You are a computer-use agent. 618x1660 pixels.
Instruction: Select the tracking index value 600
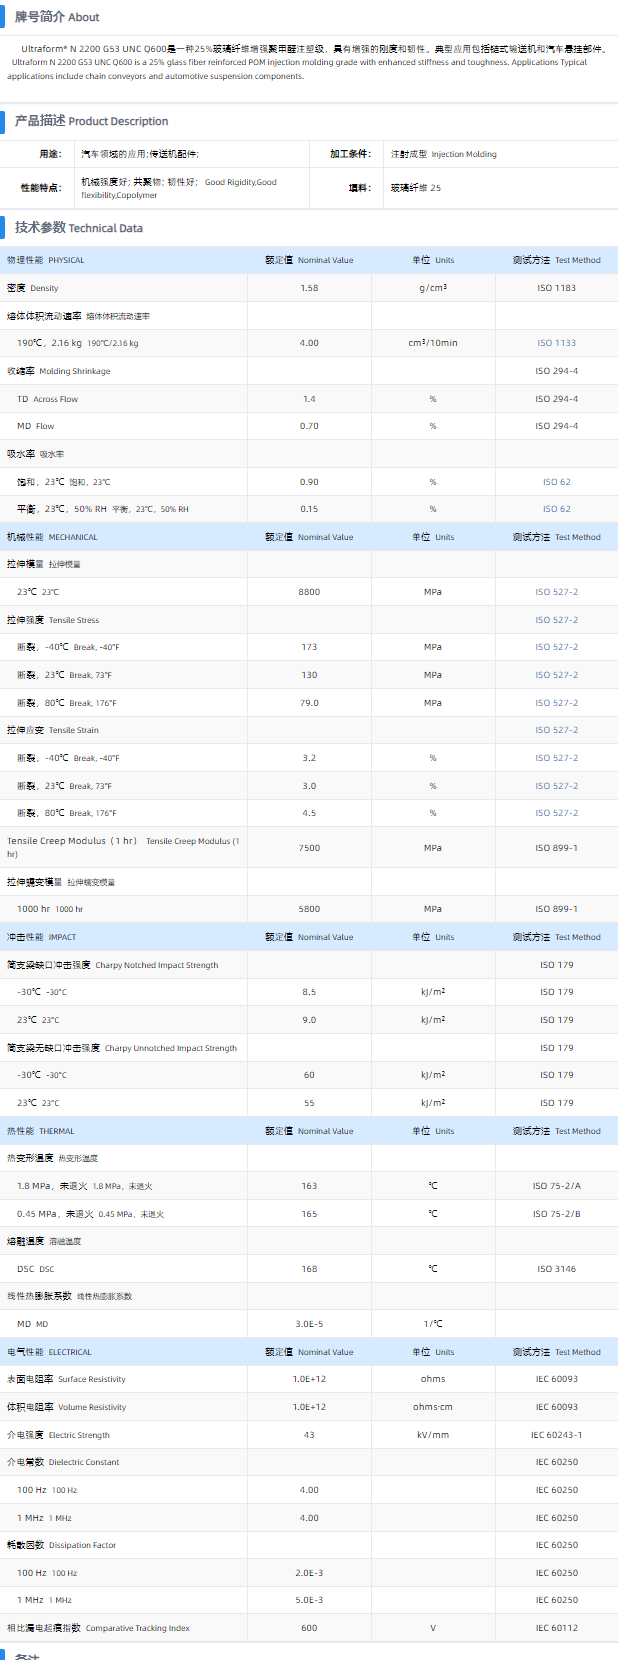tap(309, 1628)
